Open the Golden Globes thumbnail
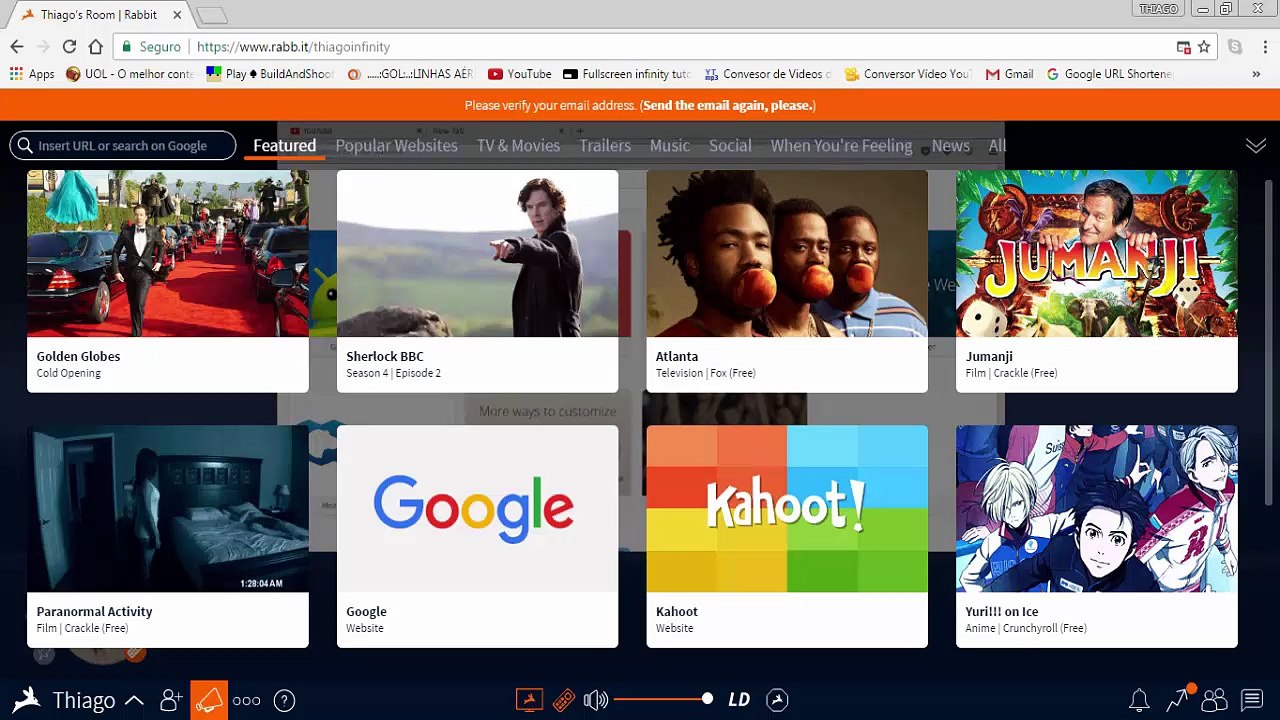This screenshot has width=1280, height=720. (168, 253)
